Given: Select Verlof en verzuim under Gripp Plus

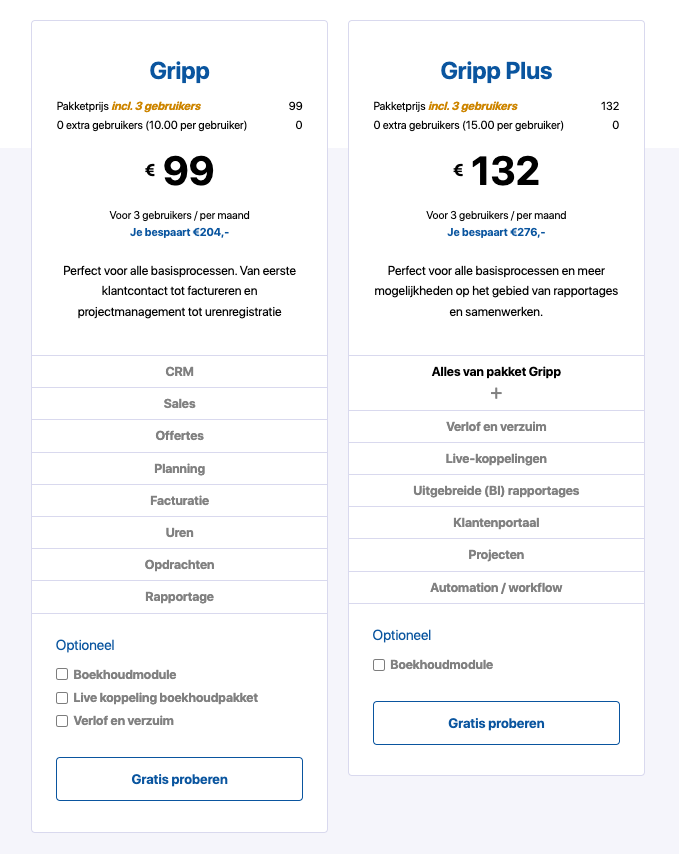Looking at the screenshot, I should 496,426.
